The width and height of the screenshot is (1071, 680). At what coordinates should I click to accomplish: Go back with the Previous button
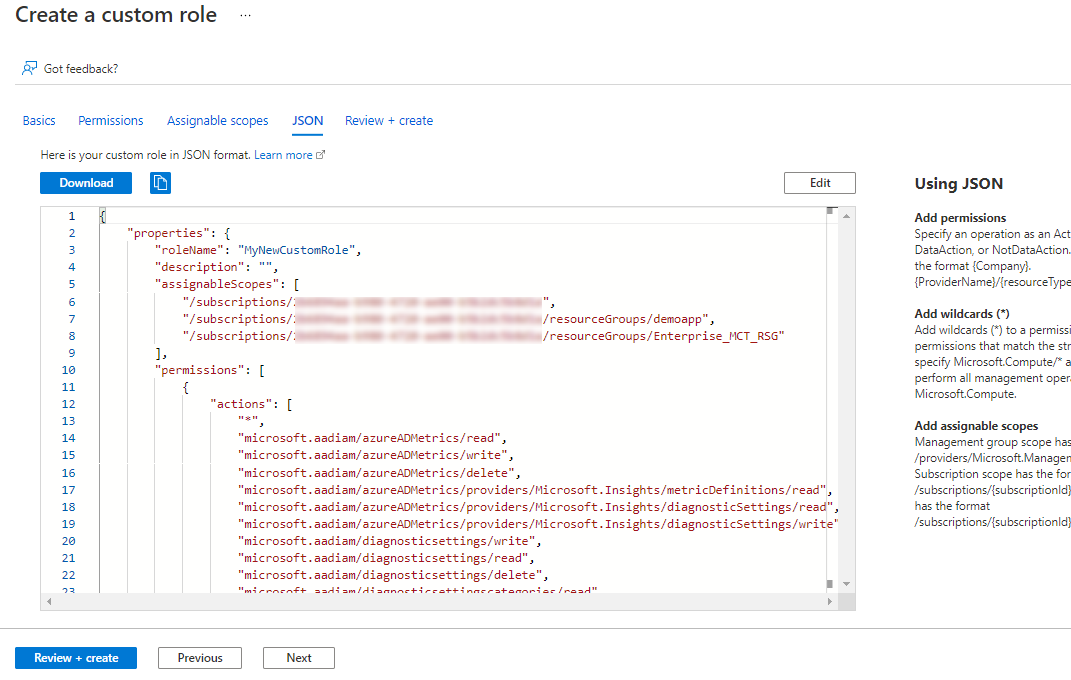[200, 658]
